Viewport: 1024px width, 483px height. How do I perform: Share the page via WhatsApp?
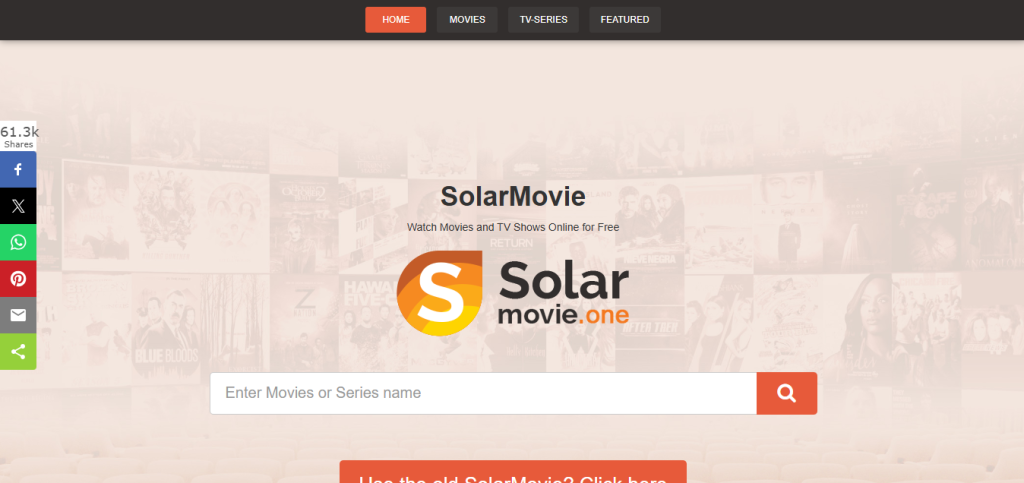[x=18, y=243]
